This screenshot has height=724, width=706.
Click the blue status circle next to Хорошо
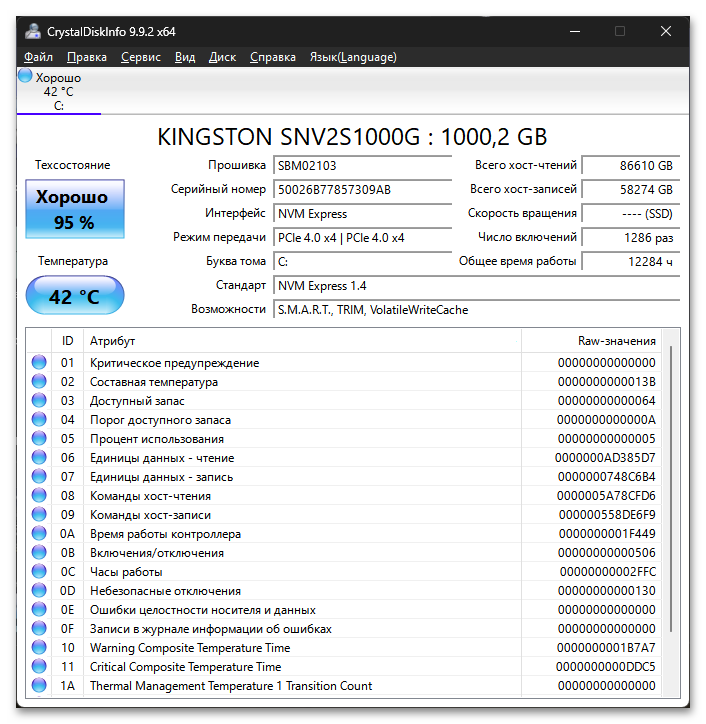(25, 76)
